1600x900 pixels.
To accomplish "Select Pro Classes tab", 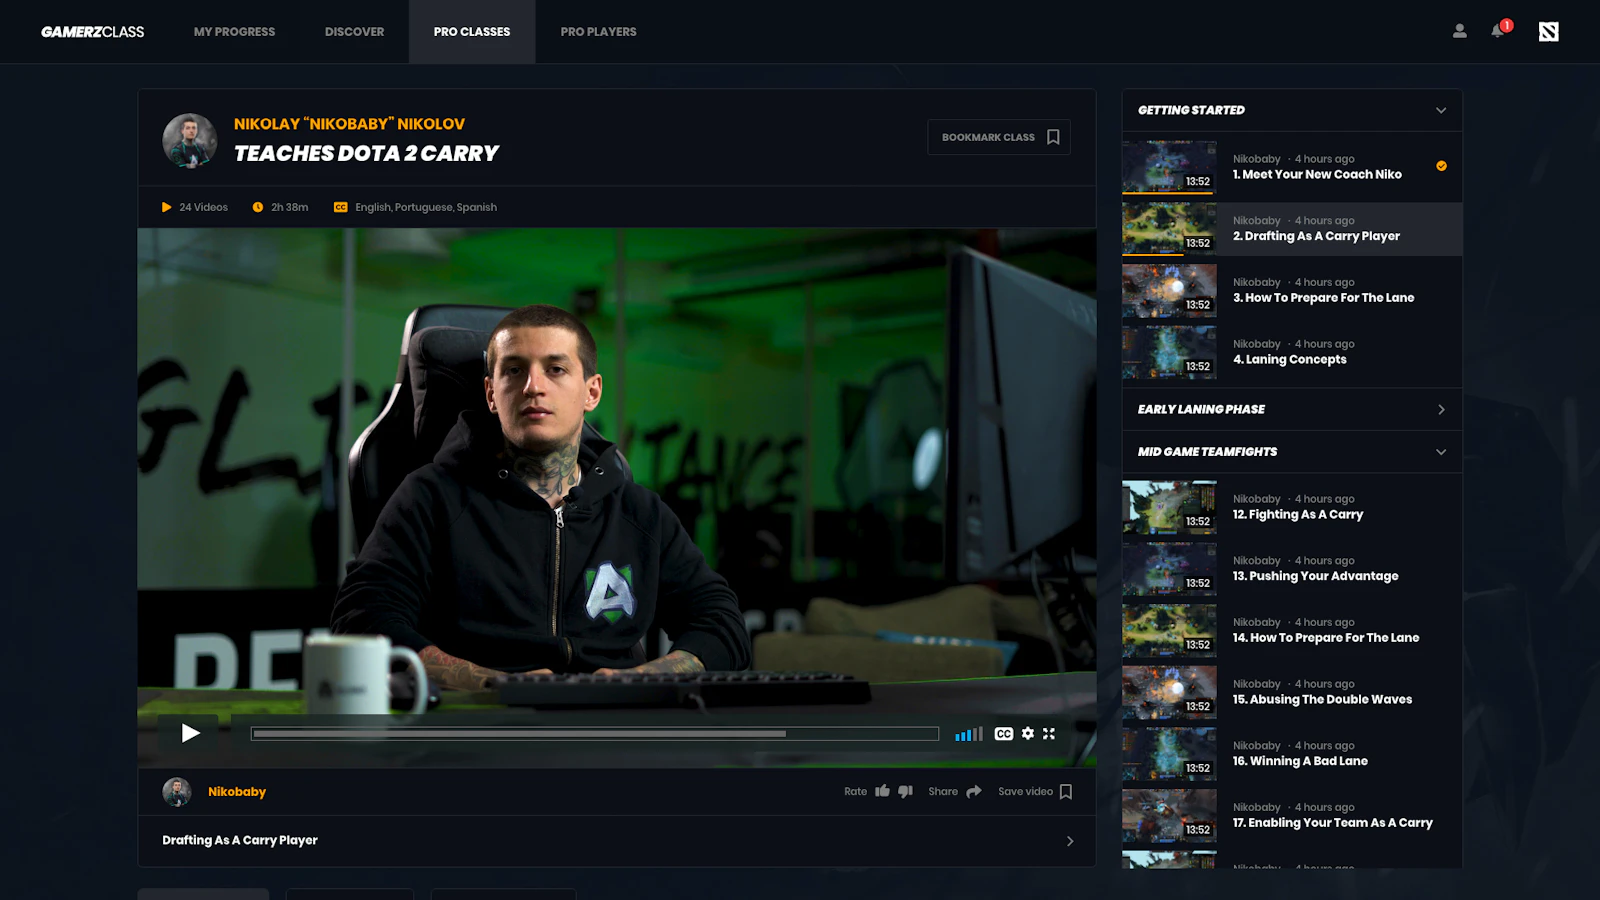I will 472,32.
